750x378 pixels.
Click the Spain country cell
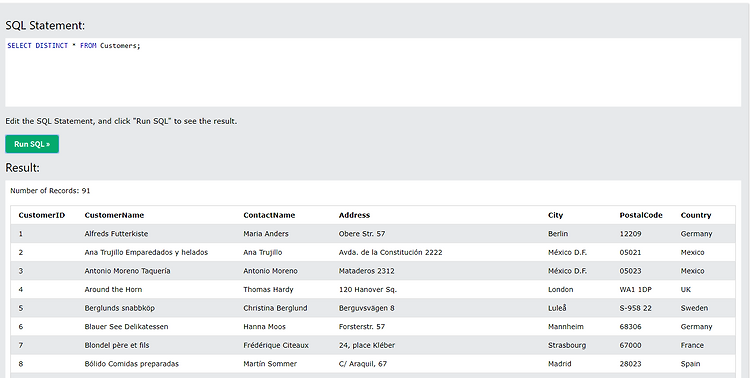[690, 364]
